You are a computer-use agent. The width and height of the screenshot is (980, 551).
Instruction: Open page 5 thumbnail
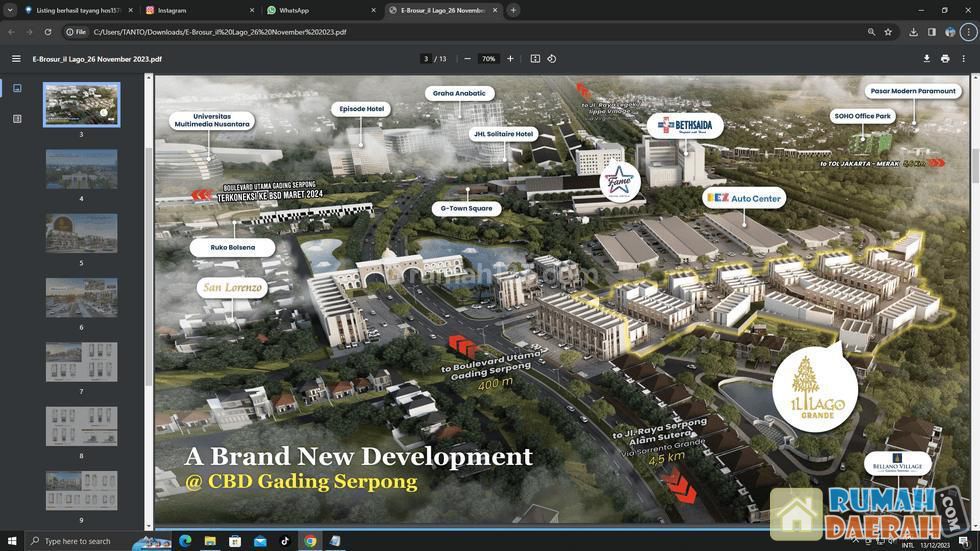[81, 234]
